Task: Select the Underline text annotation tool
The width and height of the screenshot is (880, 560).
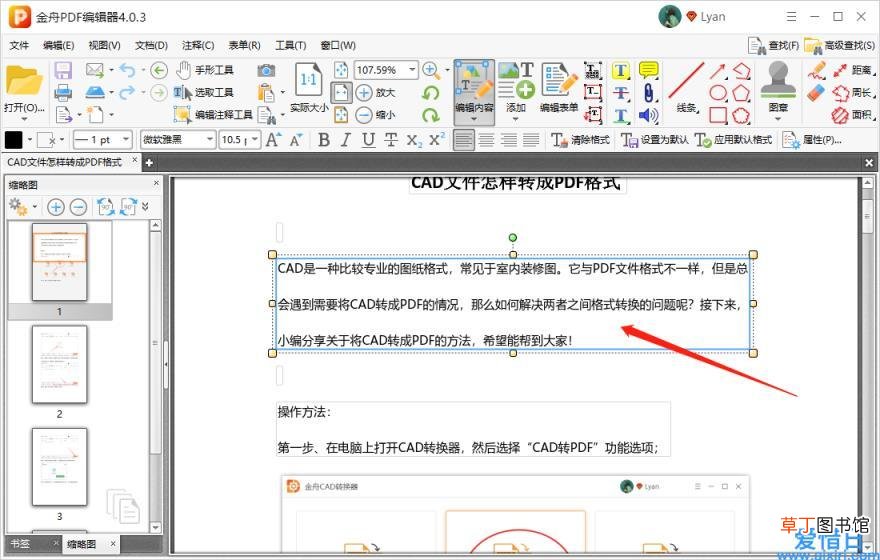Action: [x=620, y=115]
